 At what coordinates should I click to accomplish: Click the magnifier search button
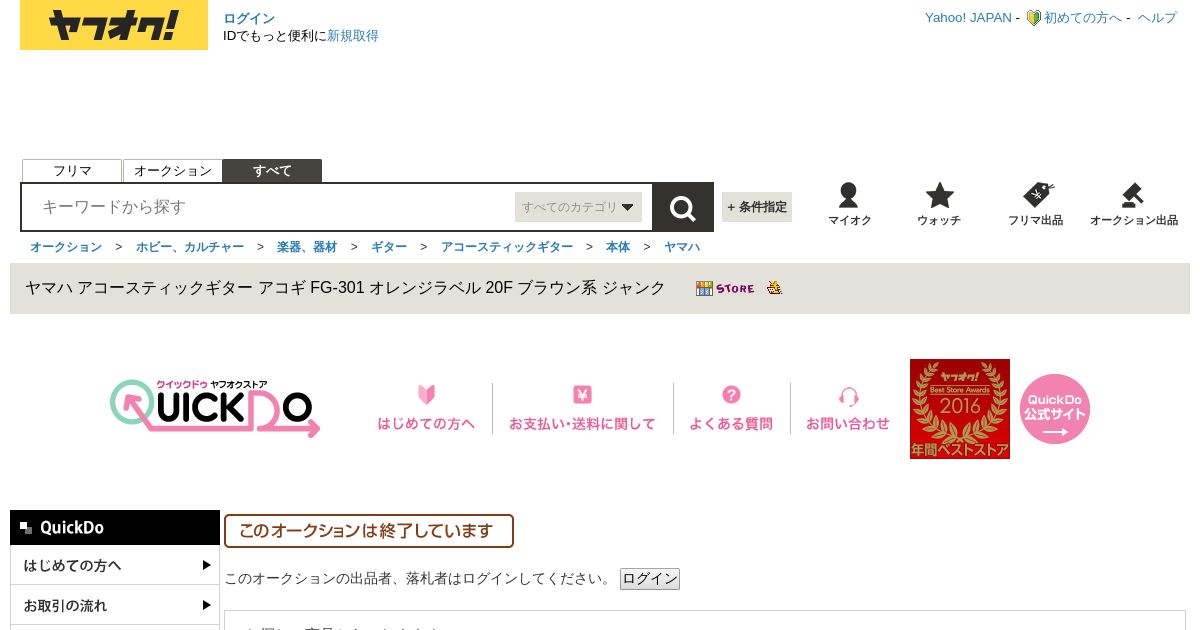pyautogui.click(x=683, y=207)
